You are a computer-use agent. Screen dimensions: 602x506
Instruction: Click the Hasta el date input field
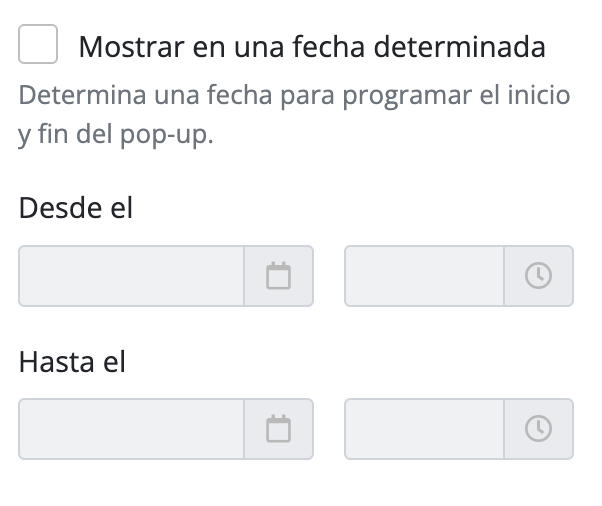click(x=131, y=429)
